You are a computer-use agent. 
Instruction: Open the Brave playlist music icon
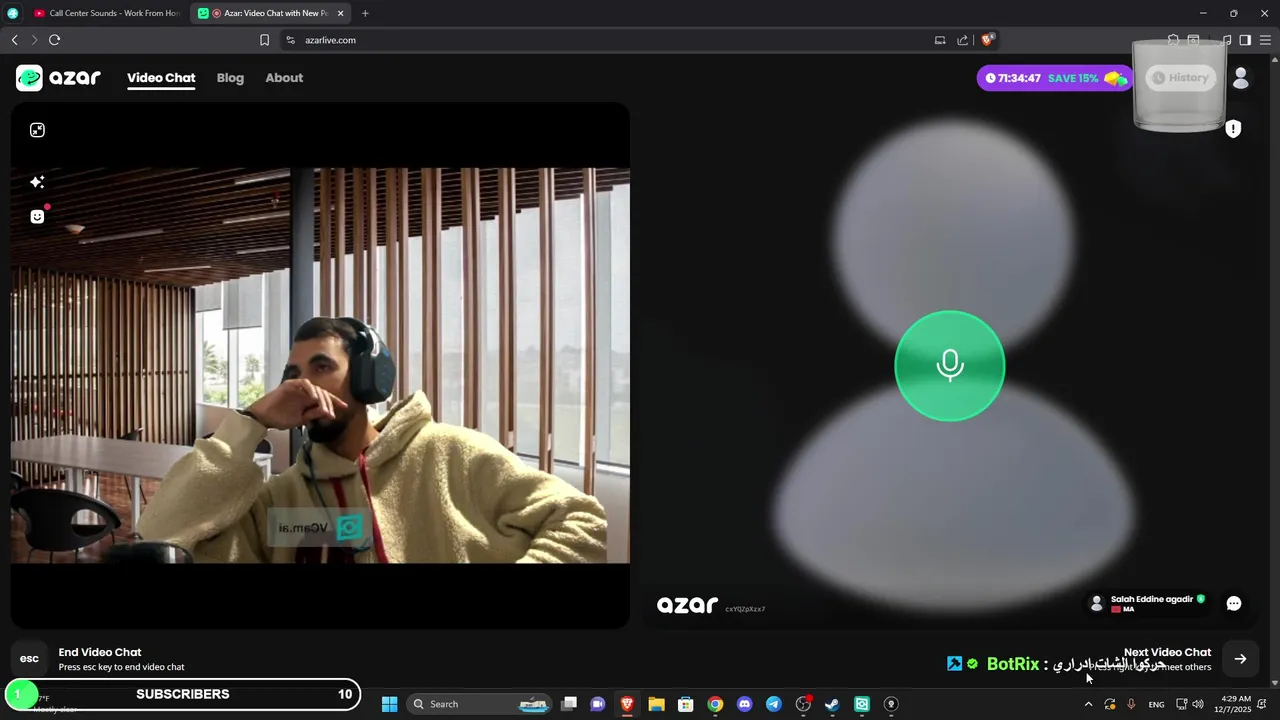pos(1226,40)
